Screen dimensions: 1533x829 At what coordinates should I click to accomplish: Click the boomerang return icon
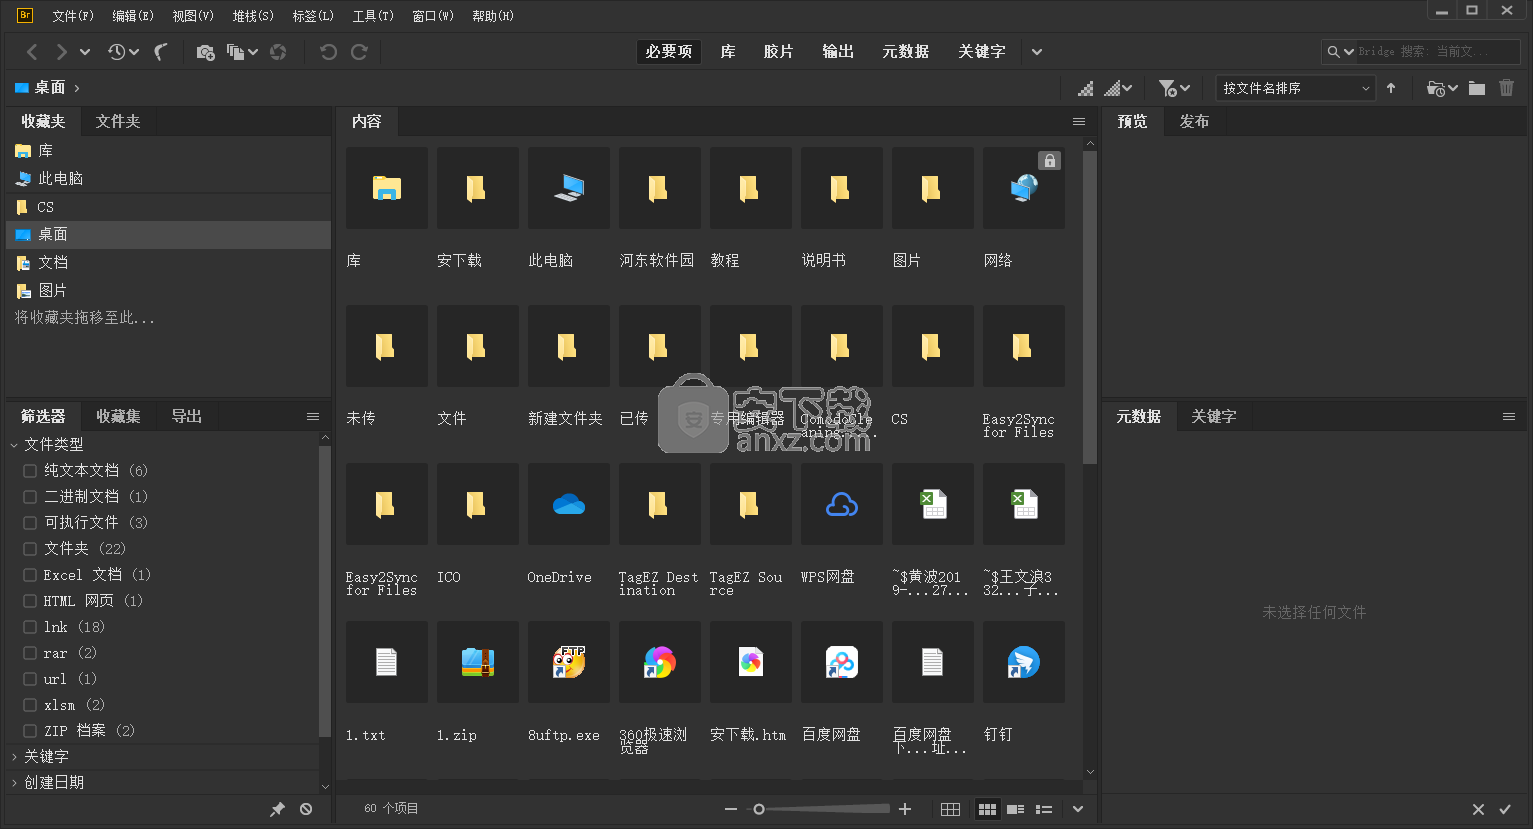click(x=161, y=52)
